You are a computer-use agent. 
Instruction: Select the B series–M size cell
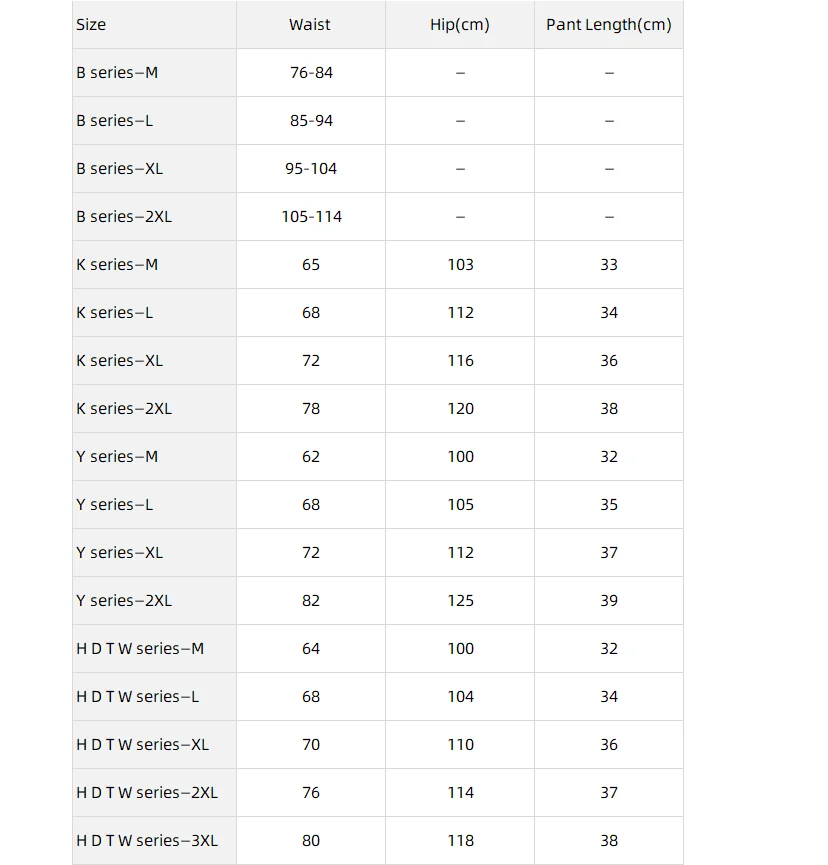pos(117,73)
